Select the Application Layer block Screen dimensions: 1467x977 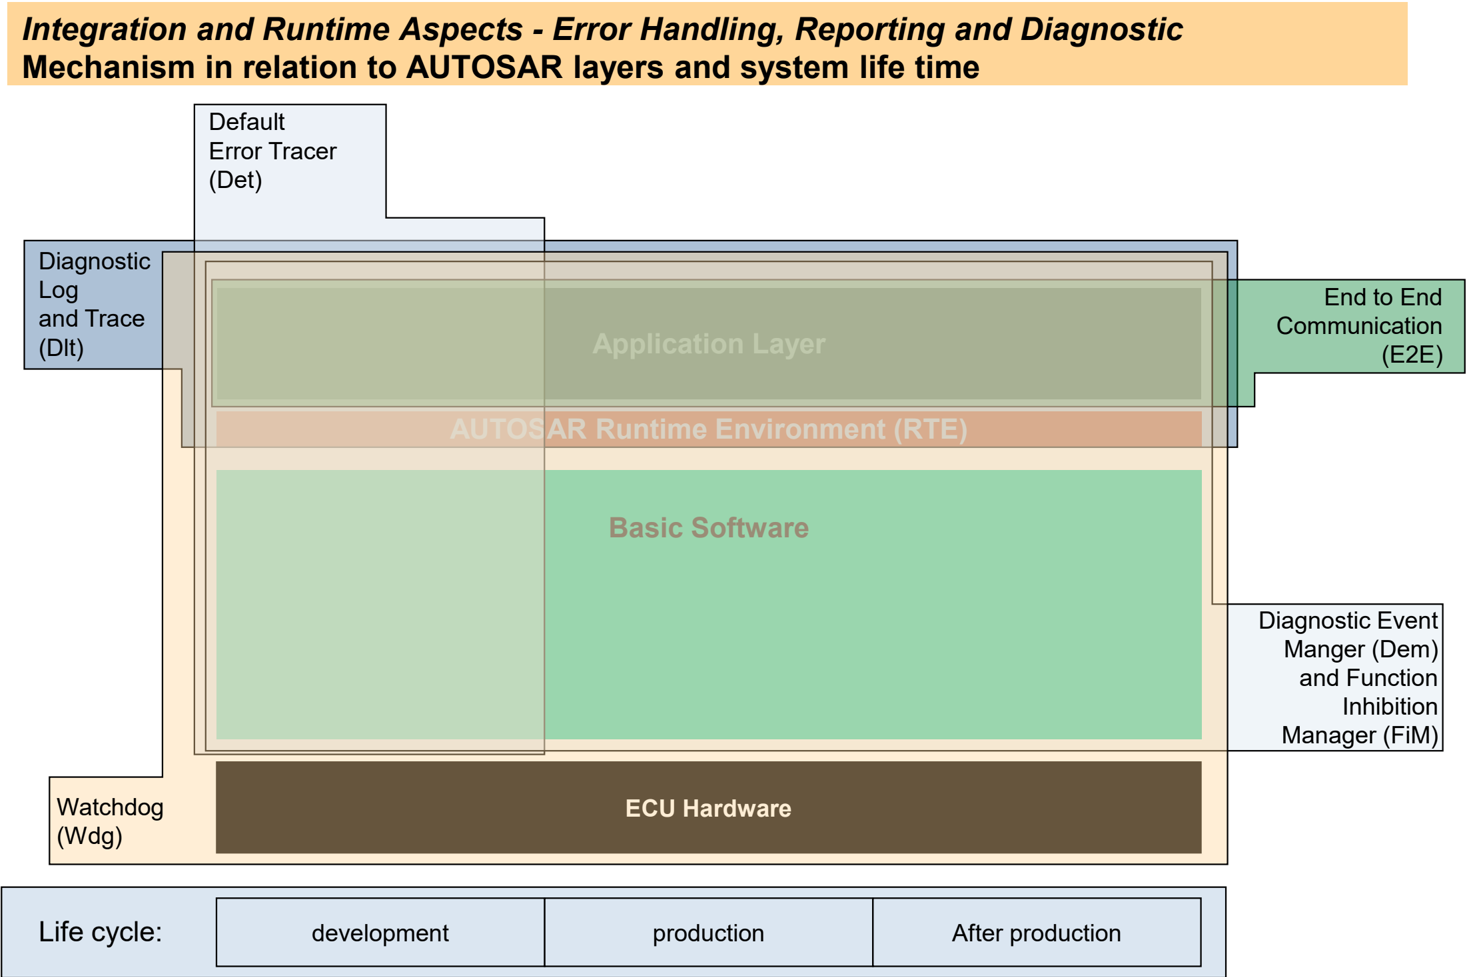pos(708,344)
